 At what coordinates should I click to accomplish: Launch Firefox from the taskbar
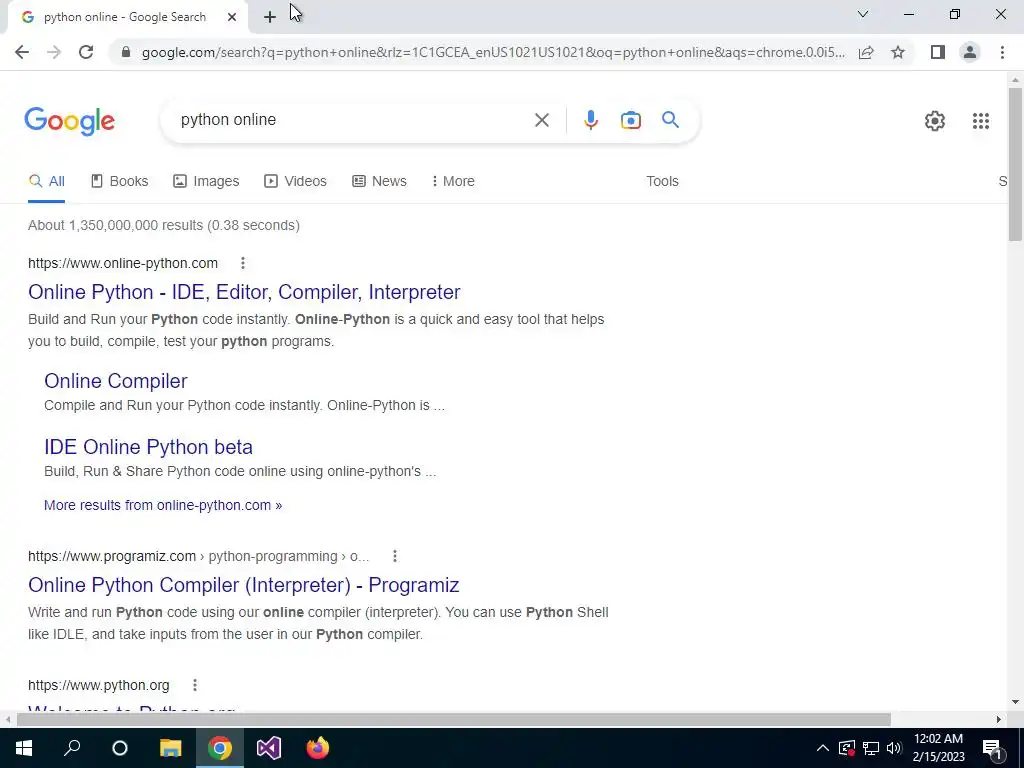318,748
